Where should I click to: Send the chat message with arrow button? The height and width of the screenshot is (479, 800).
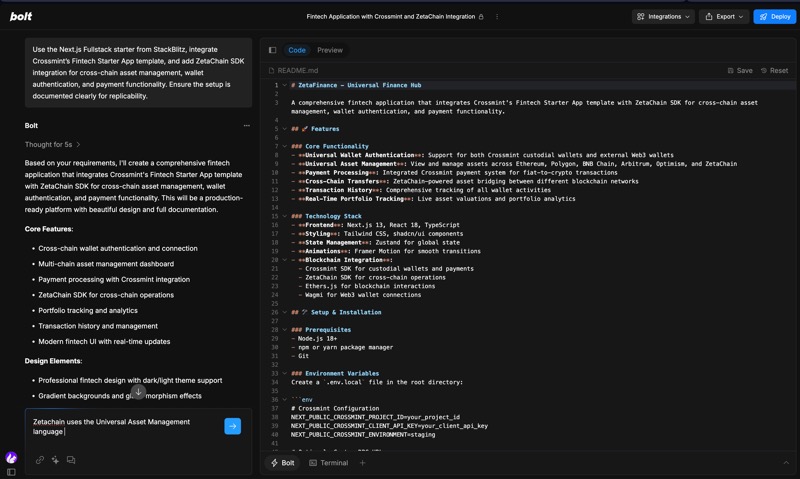[x=232, y=426]
